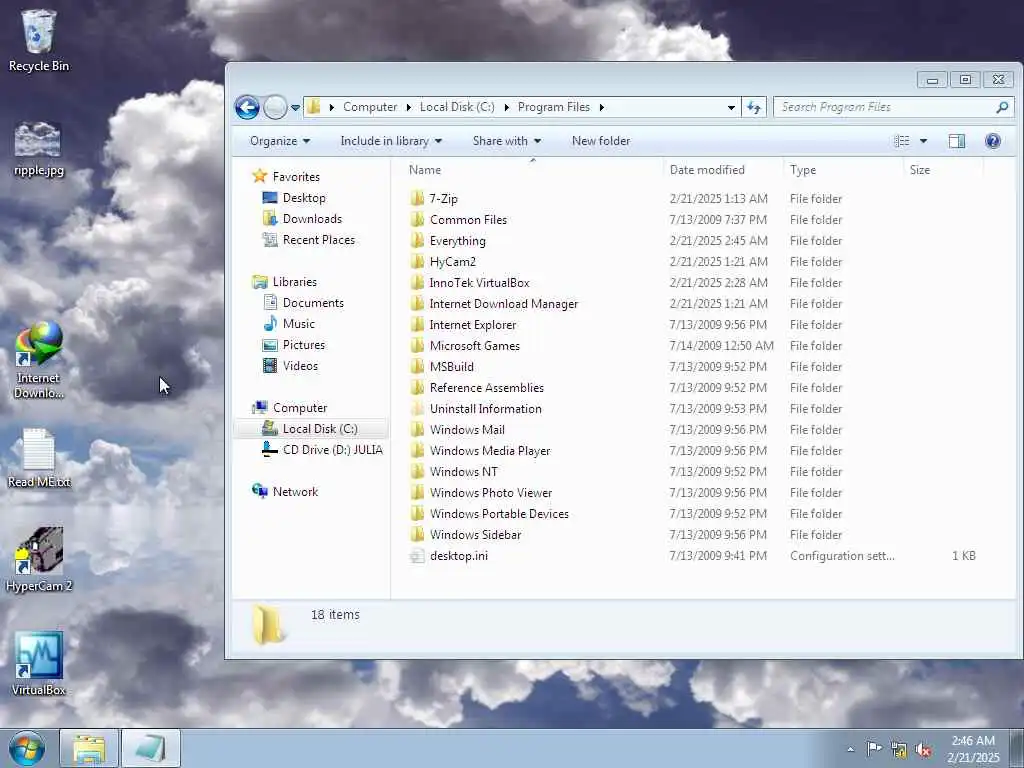
Task: Click the taskbar clock showing 2:46 AM
Action: click(973, 749)
